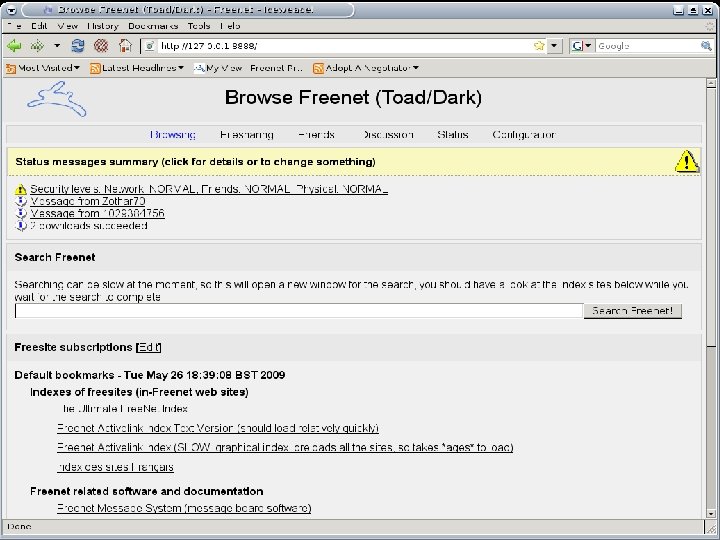Open the Help menu

(x=230, y=26)
